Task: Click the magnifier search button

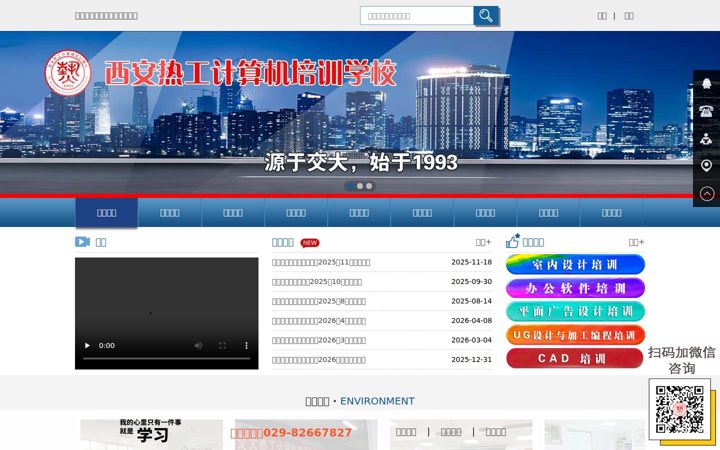Action: (486, 16)
